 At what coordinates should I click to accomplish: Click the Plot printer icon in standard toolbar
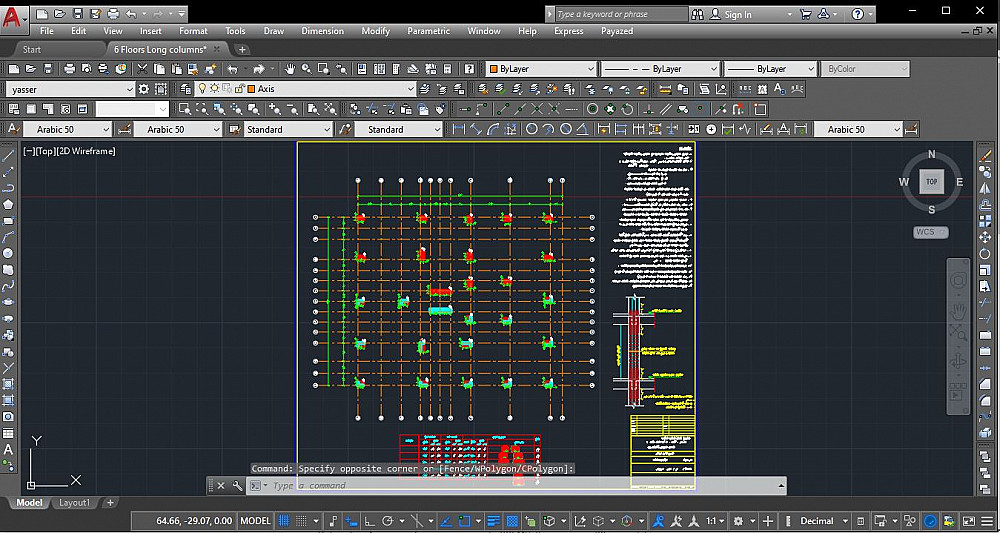pyautogui.click(x=69, y=69)
